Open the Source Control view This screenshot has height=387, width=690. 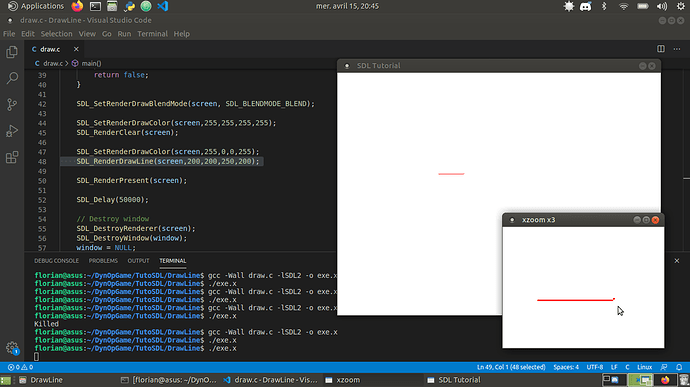pyautogui.click(x=12, y=104)
